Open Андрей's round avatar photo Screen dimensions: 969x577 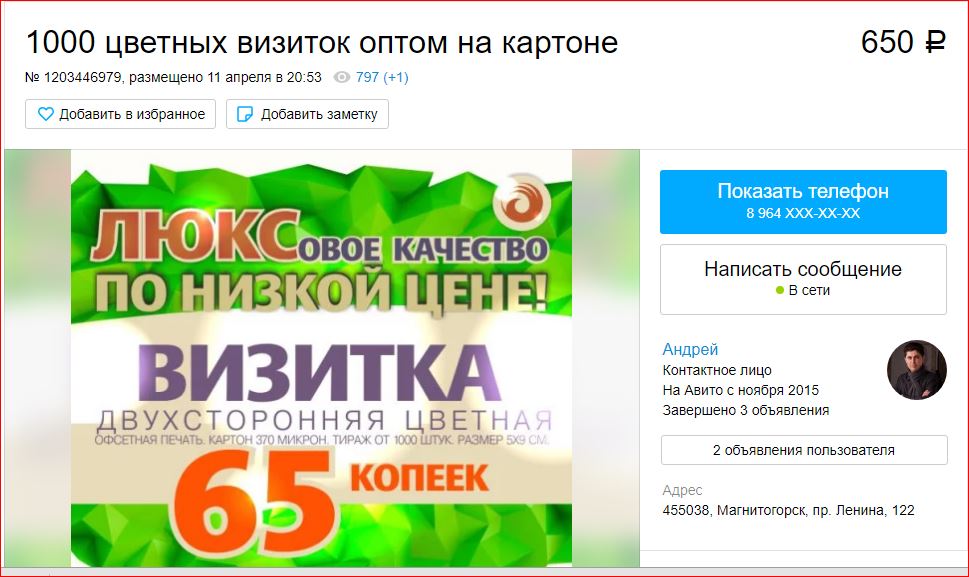click(x=916, y=369)
